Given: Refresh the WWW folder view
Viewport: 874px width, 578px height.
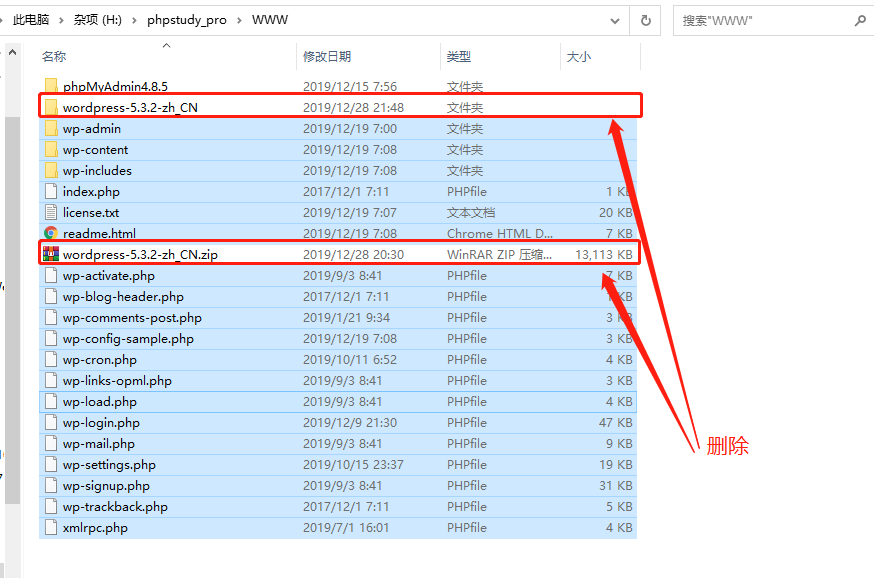Looking at the screenshot, I should (x=645, y=21).
